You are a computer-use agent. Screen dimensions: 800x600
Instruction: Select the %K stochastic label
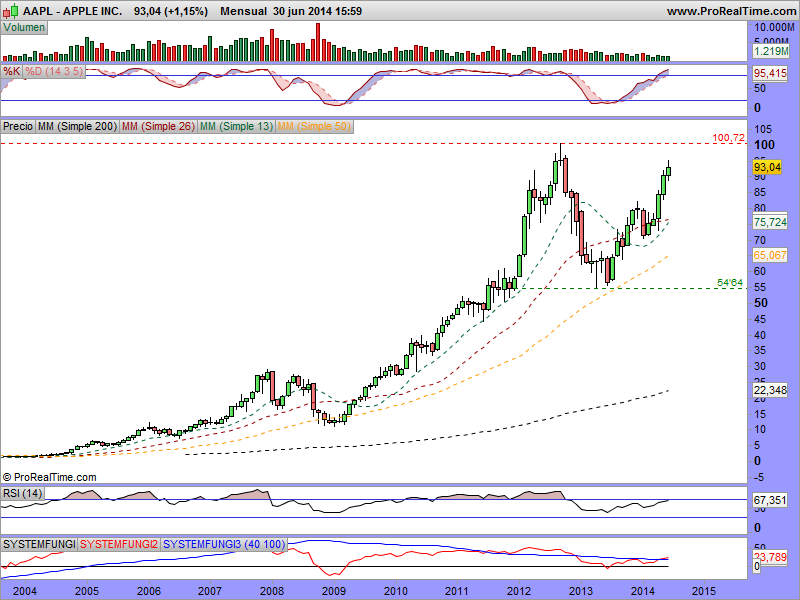coord(12,71)
